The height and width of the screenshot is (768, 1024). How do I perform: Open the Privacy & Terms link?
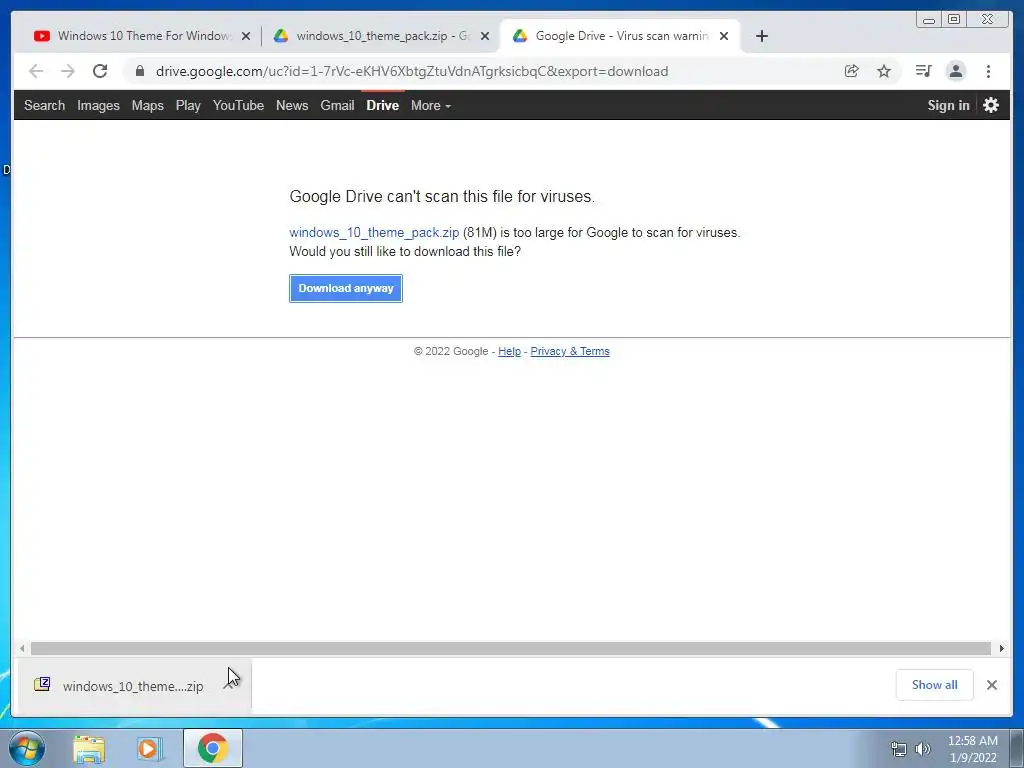point(570,351)
